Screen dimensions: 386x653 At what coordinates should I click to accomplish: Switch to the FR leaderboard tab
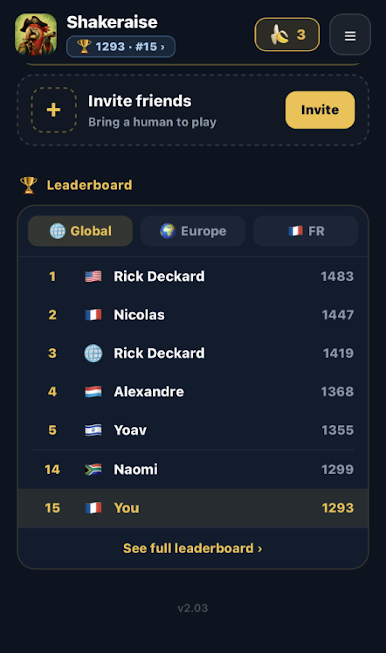[x=306, y=231]
